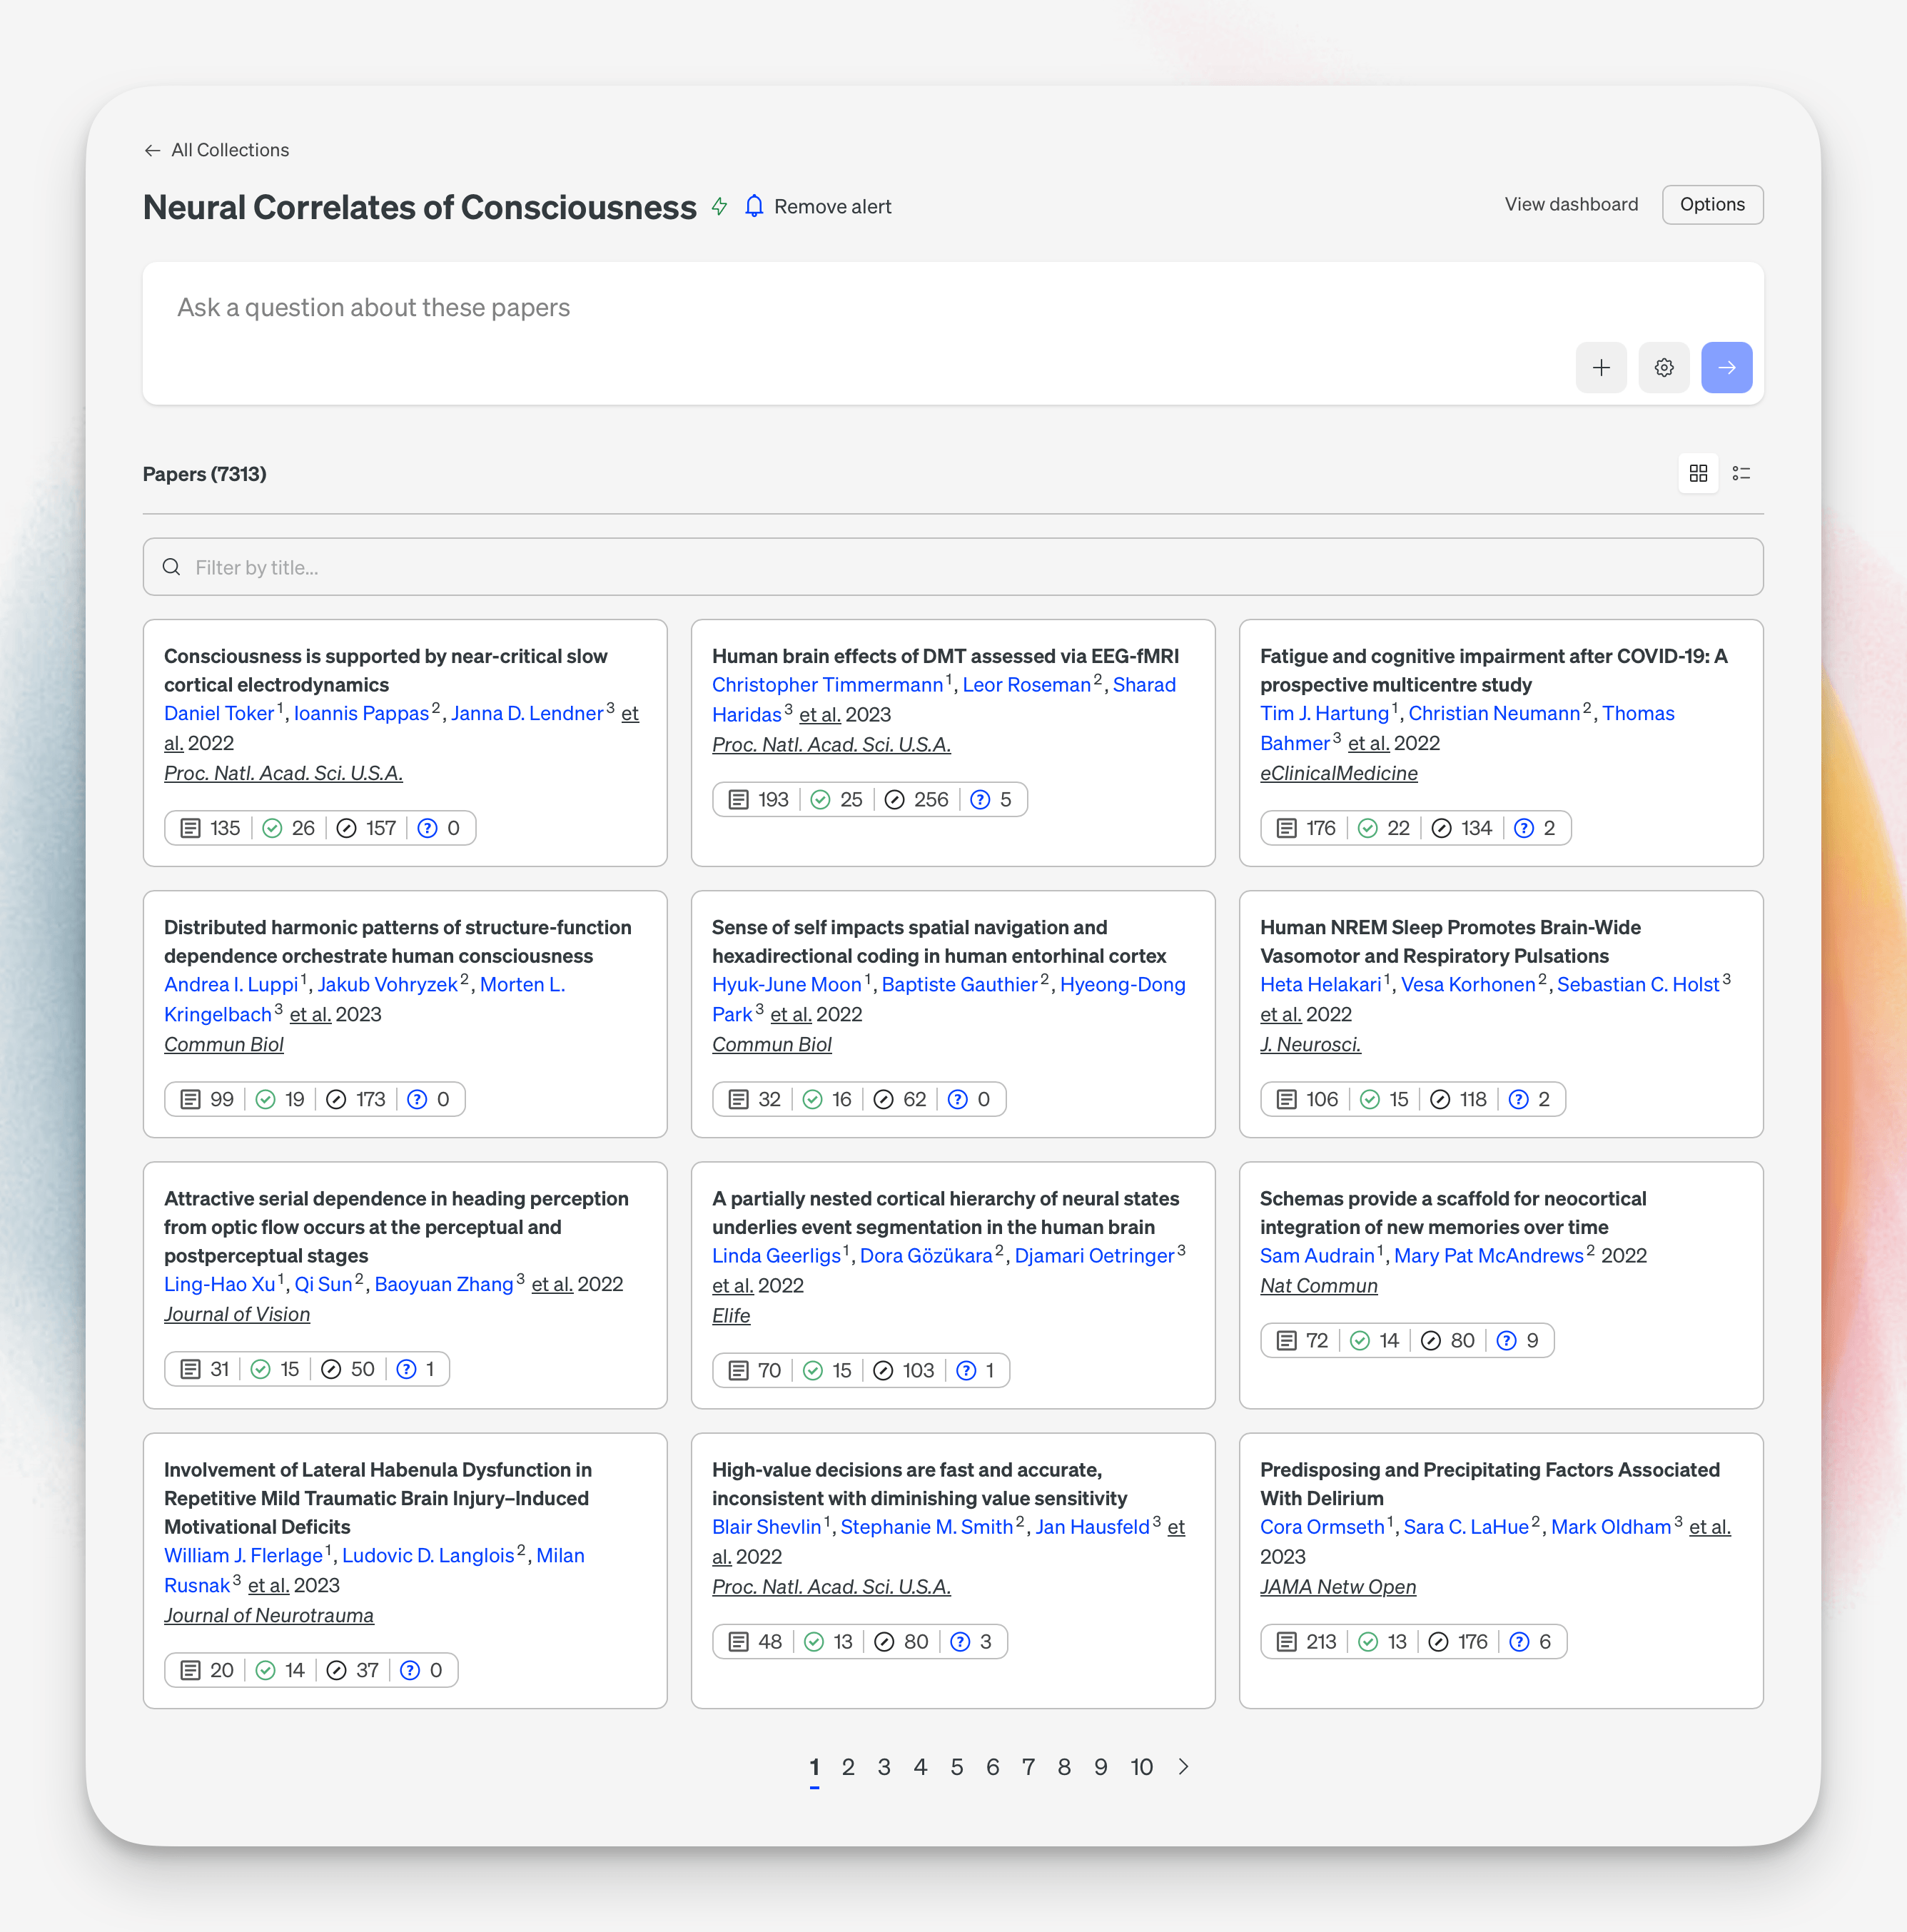Viewport: 1907px width, 1932px height.
Task: Expand et al. authors on Distributed harmonic patterns paper
Action: coord(310,1014)
